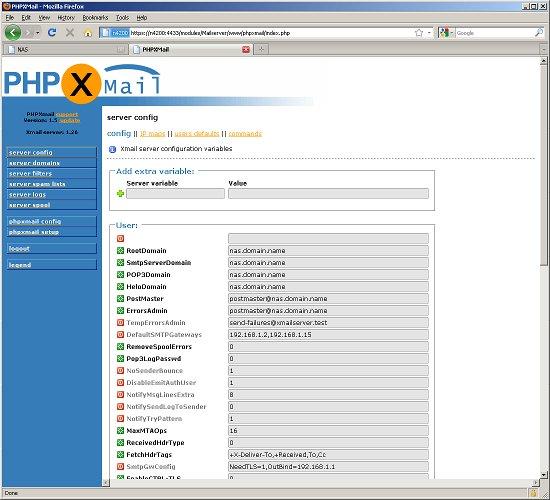This screenshot has width=550, height=500.
Task: Open the server spam lists link
Action: (37, 184)
